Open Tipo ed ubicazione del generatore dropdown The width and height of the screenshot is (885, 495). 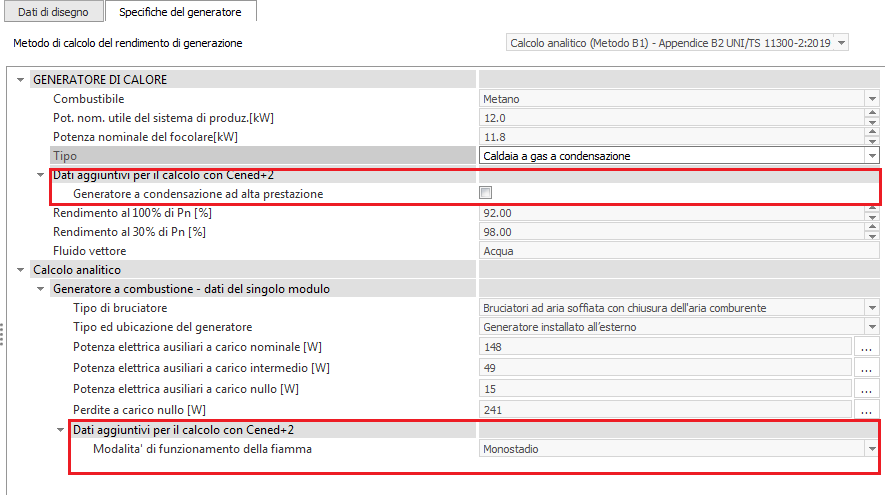872,327
